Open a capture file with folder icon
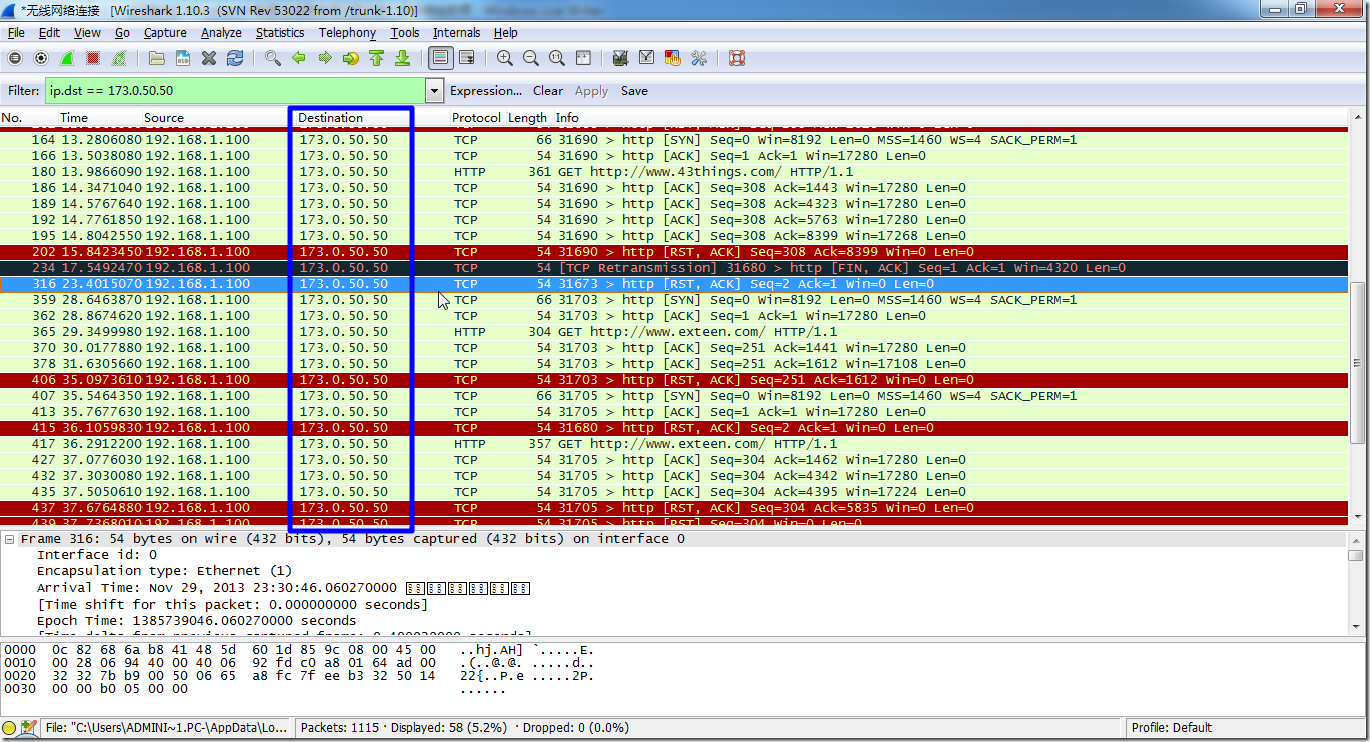 tap(157, 59)
